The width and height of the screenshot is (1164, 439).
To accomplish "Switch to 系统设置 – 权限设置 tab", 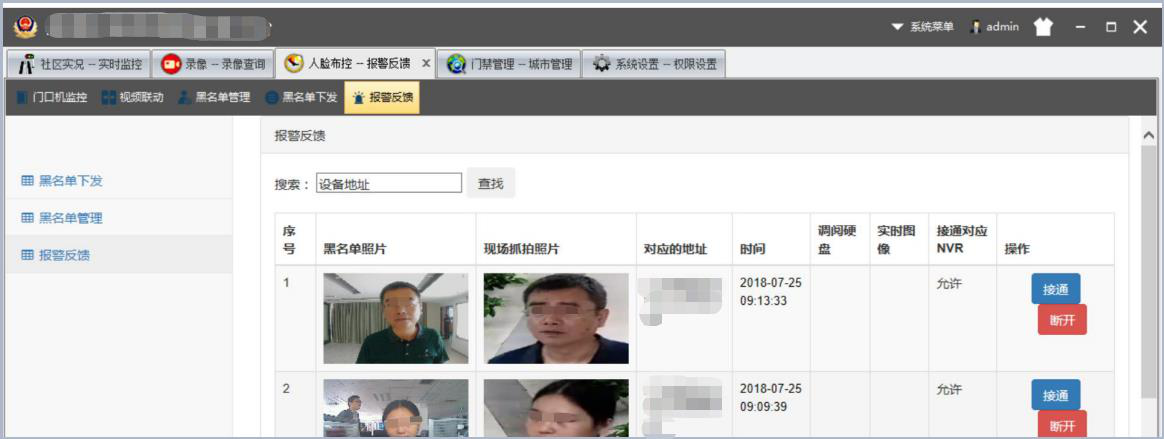I will coord(654,64).
